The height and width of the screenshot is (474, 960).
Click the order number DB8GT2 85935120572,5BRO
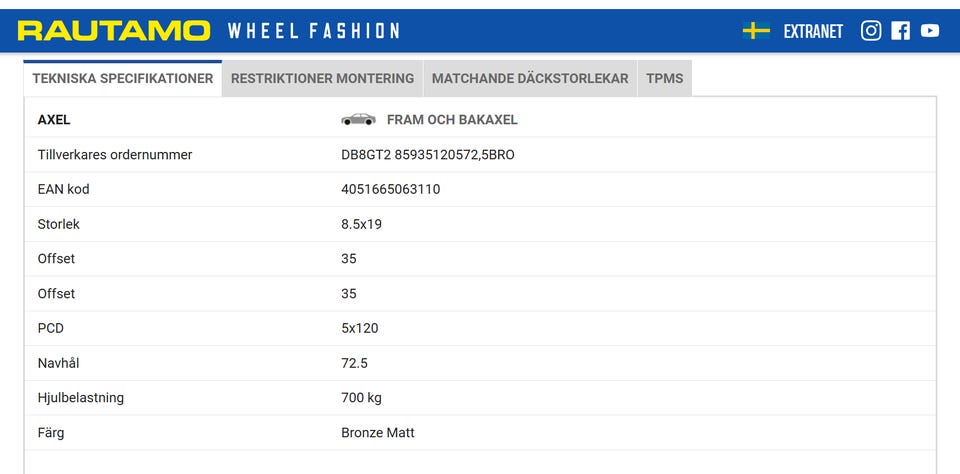tap(427, 155)
